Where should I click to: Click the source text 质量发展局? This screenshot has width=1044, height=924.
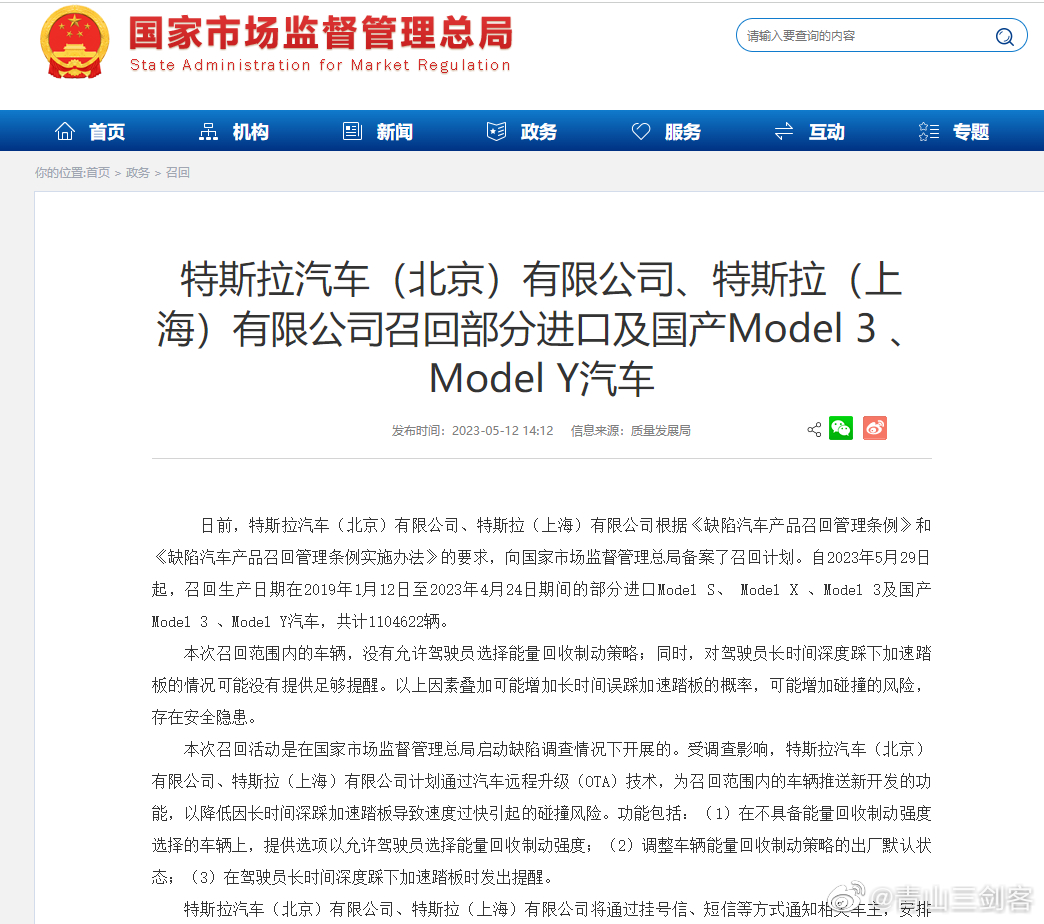(660, 431)
